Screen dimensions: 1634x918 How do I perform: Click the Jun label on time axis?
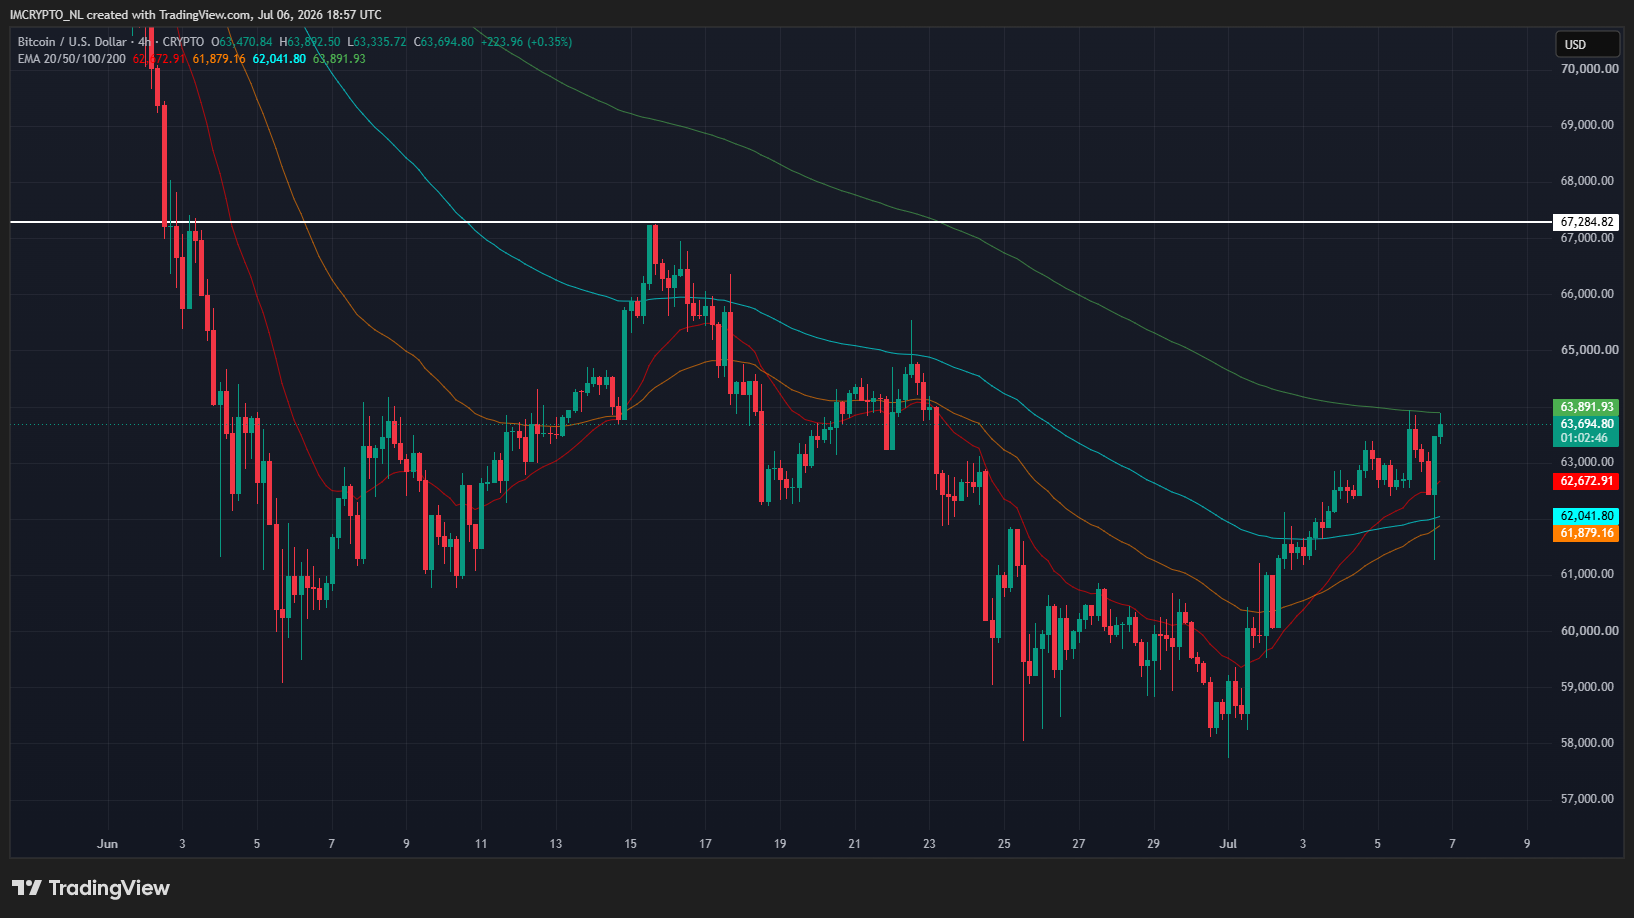(x=107, y=844)
